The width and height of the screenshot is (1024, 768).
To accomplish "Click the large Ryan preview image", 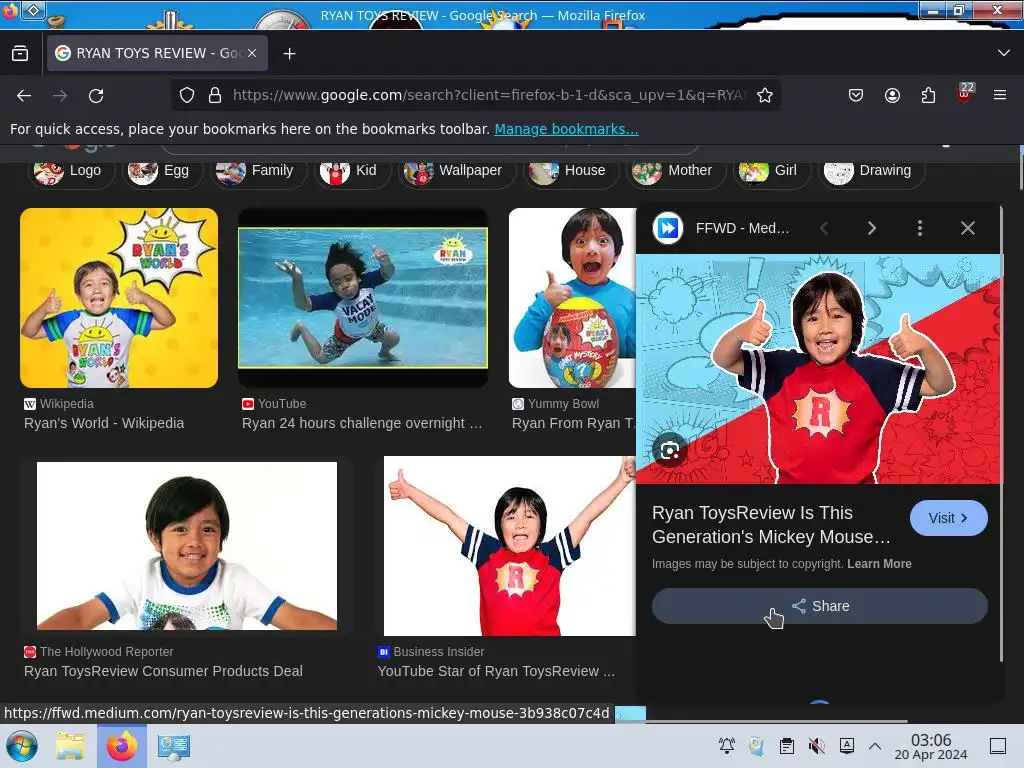I will (818, 369).
